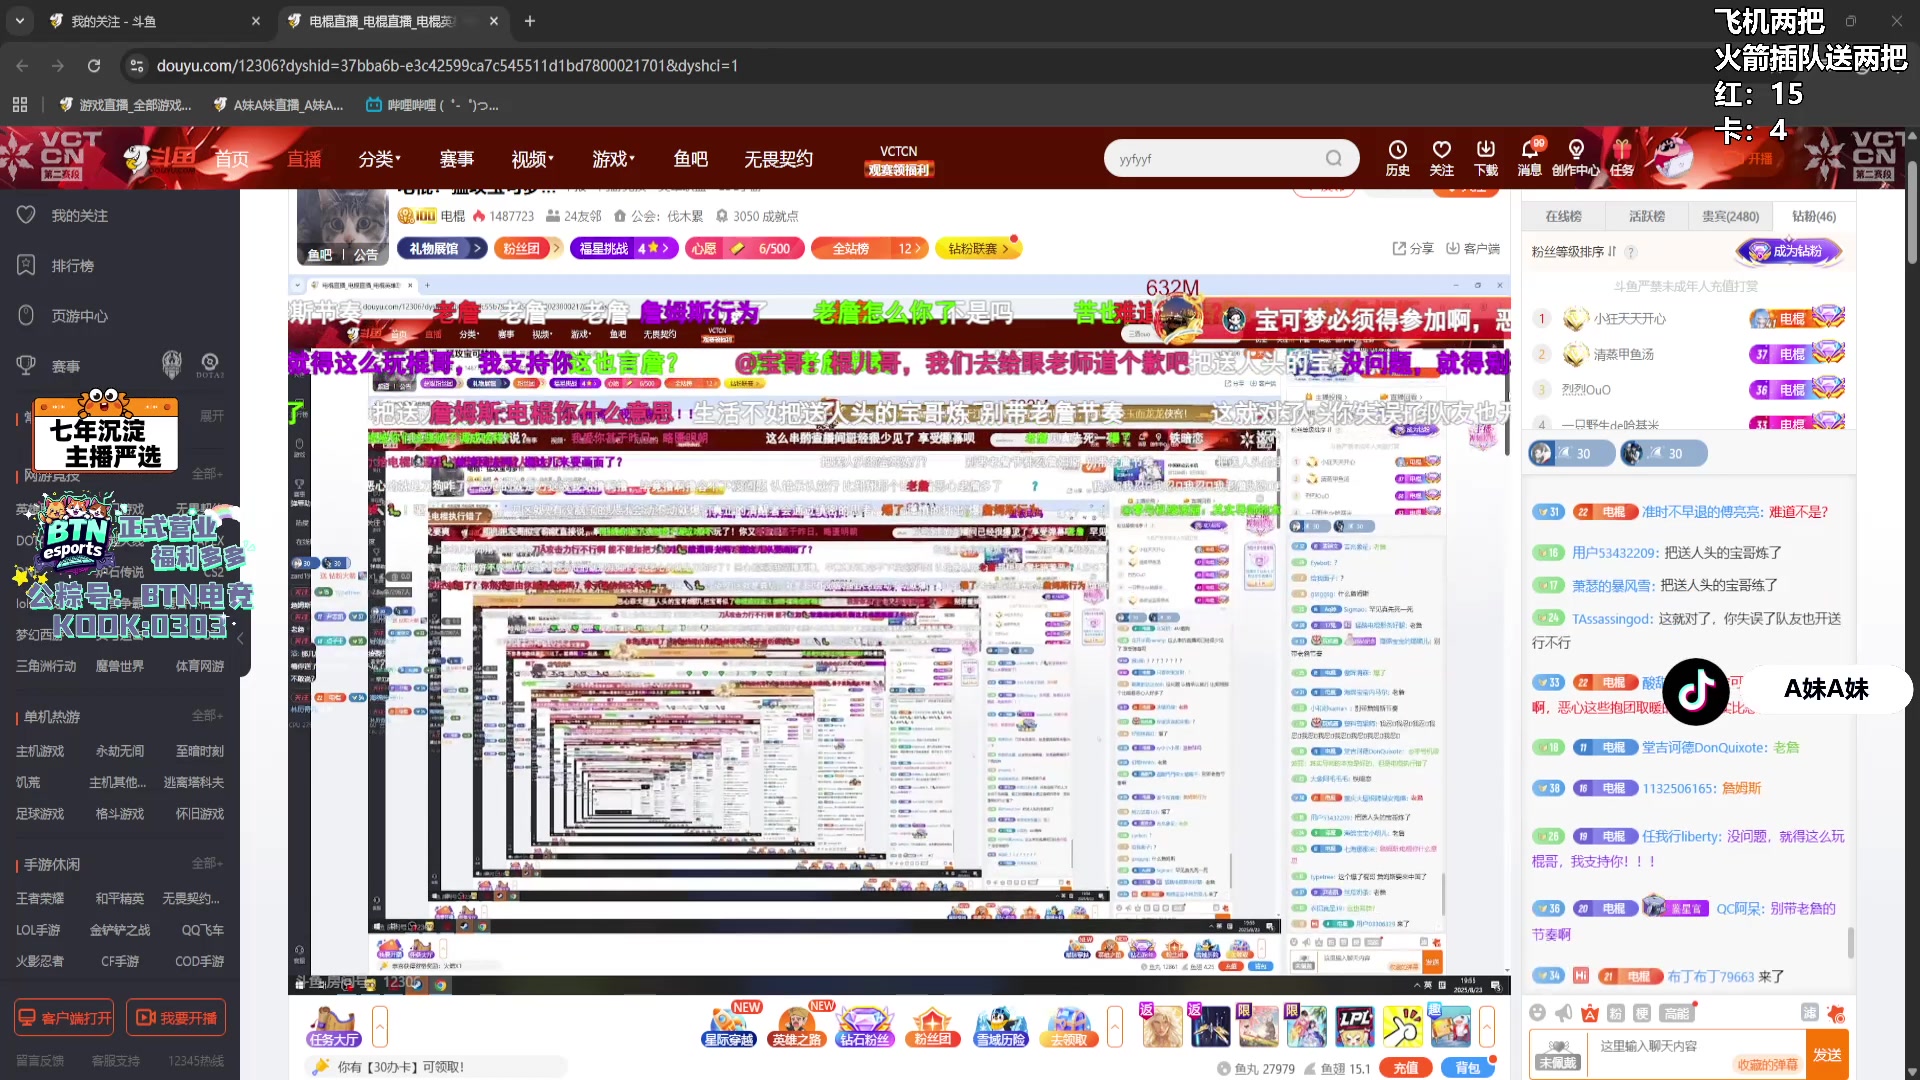
Task: Click the browser reload button
Action: point(94,66)
